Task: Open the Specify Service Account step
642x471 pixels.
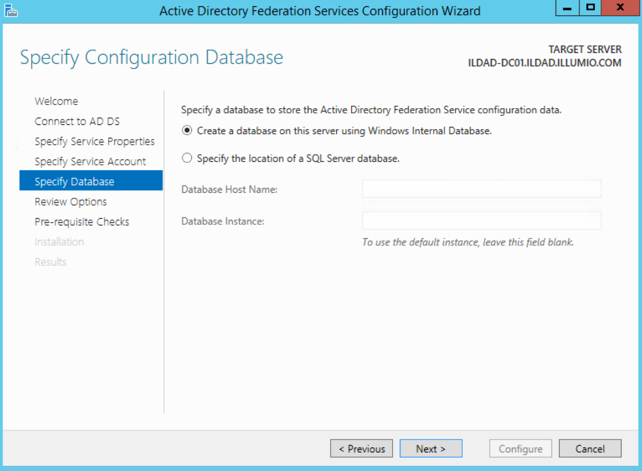Action: click(90, 161)
